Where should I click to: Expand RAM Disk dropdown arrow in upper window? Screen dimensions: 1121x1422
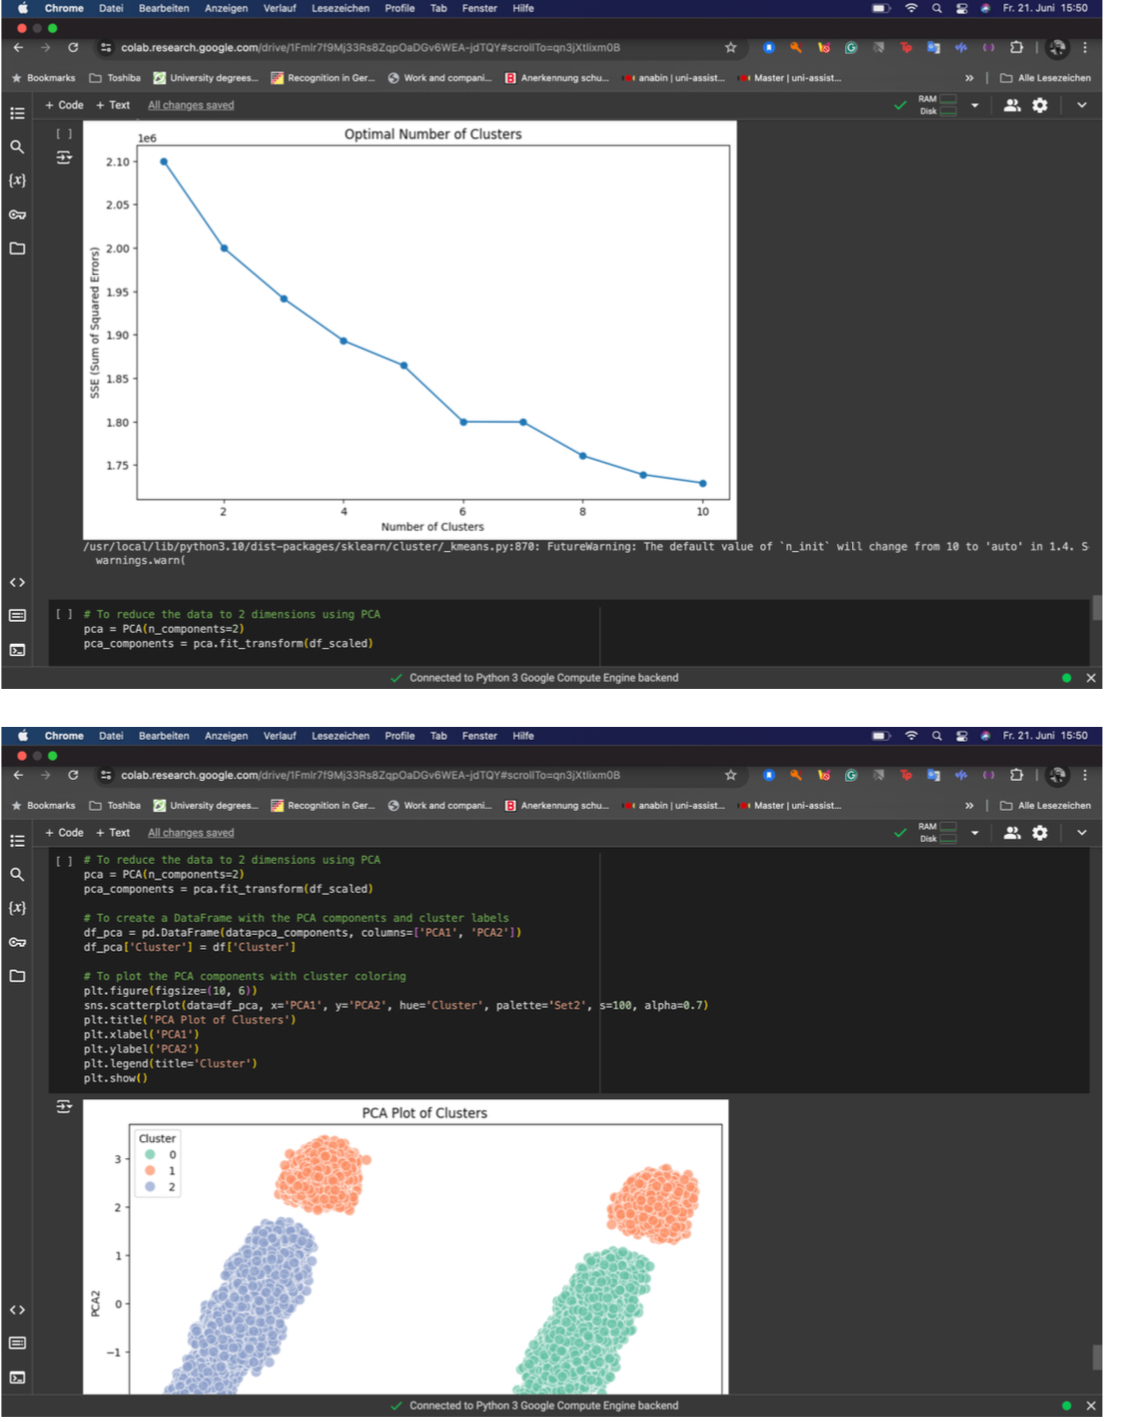975,105
